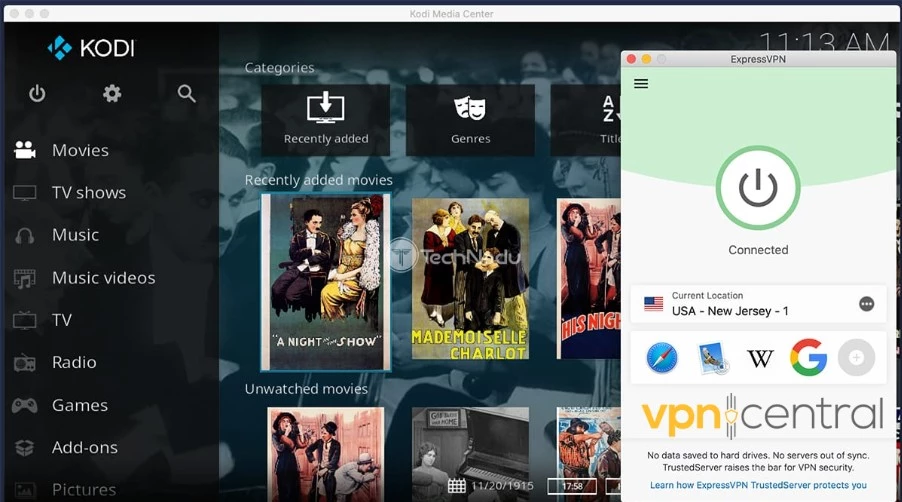Screen dimensions: 902x502
Task: Click the Kodi logo
Action: click(x=91, y=48)
